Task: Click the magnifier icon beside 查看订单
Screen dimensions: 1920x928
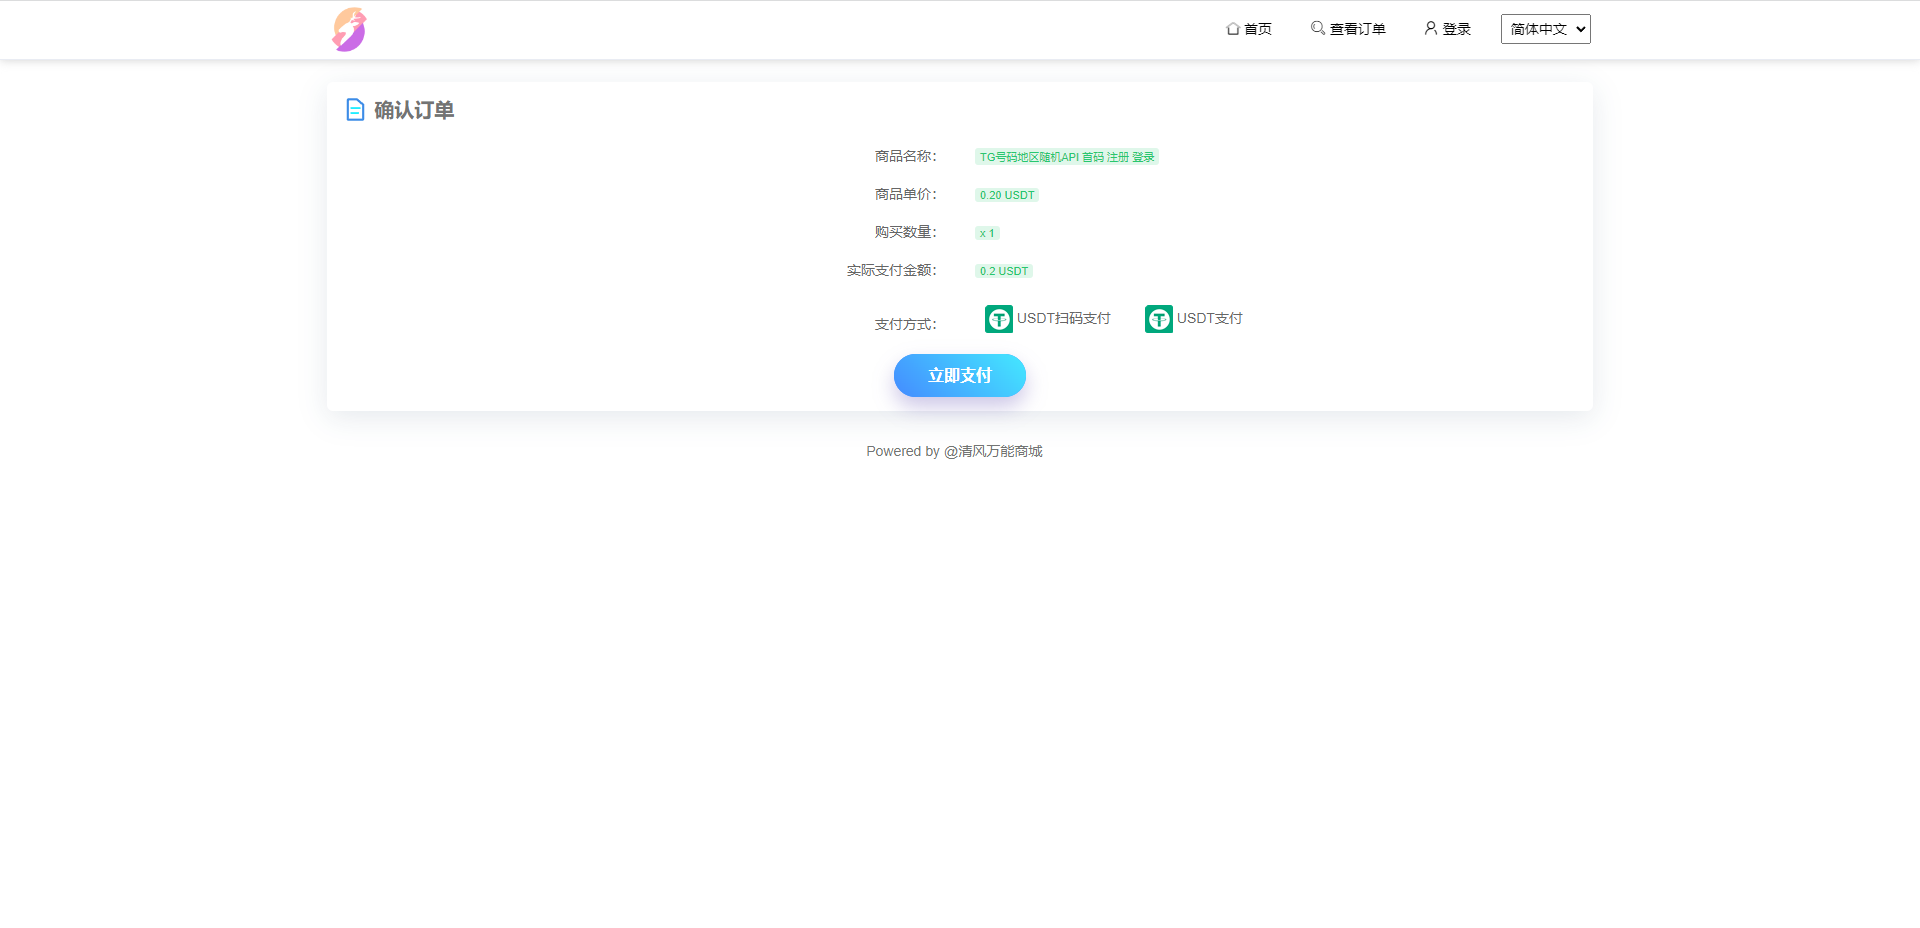Action: pos(1318,28)
